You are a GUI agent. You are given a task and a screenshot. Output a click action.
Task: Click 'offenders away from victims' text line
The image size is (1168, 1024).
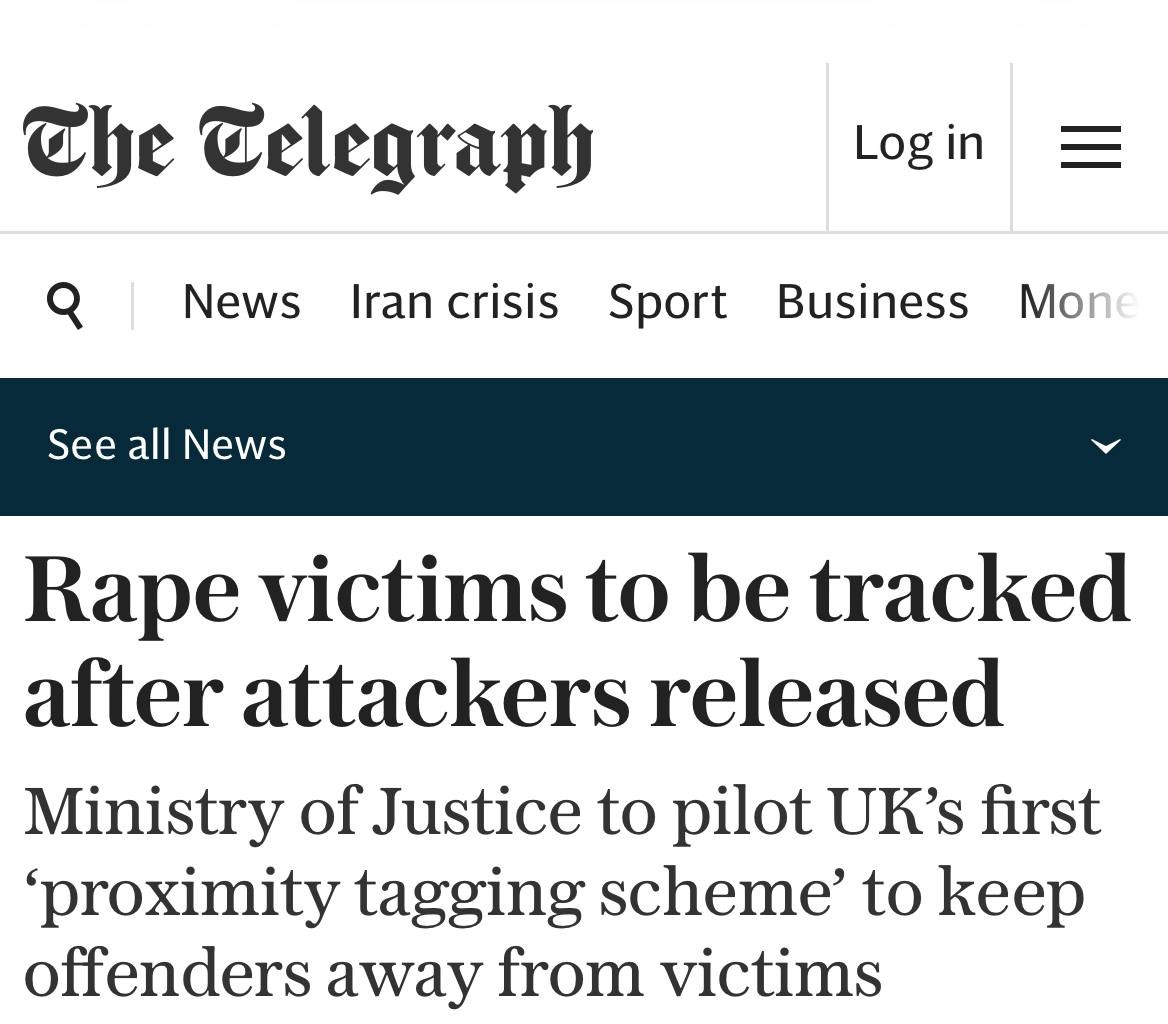pos(452,972)
